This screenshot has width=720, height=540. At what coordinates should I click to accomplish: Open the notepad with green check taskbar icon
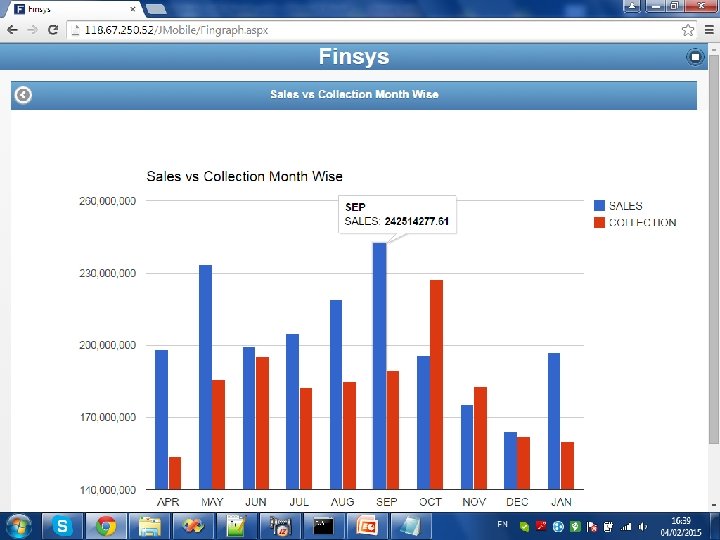coord(236,526)
